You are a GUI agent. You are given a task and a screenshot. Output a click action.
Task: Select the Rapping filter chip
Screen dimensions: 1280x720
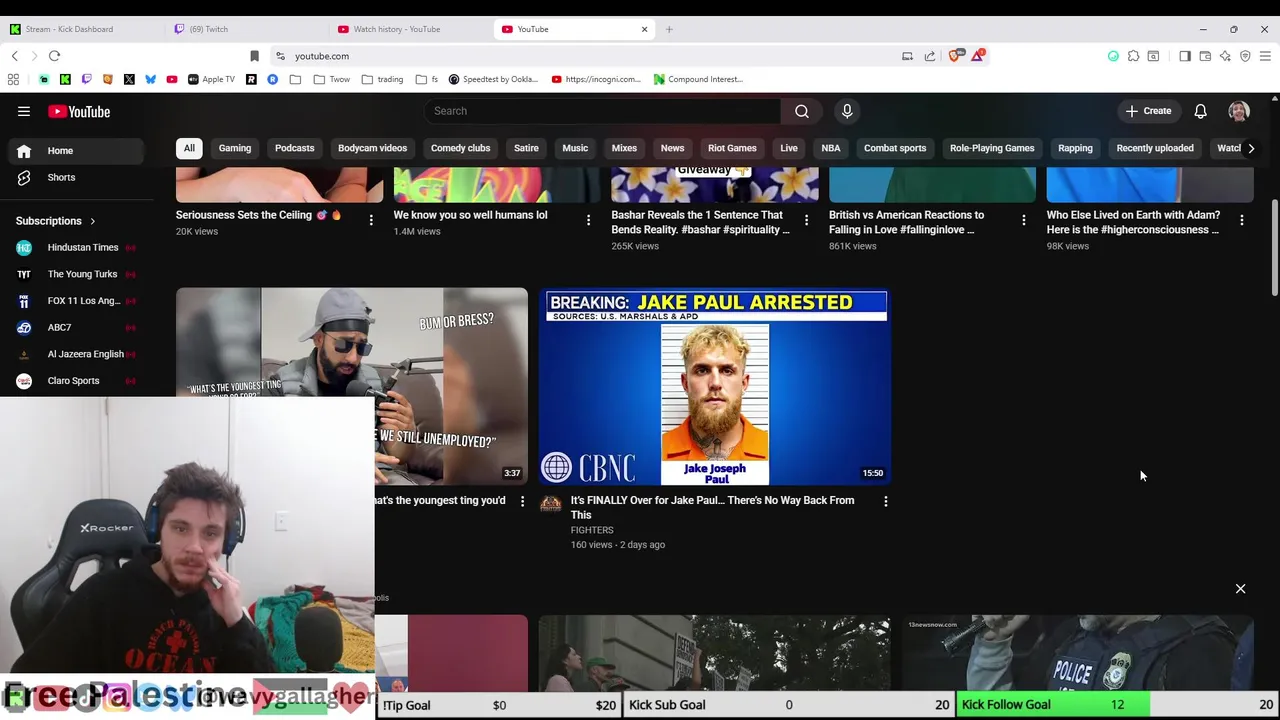[x=1075, y=148]
